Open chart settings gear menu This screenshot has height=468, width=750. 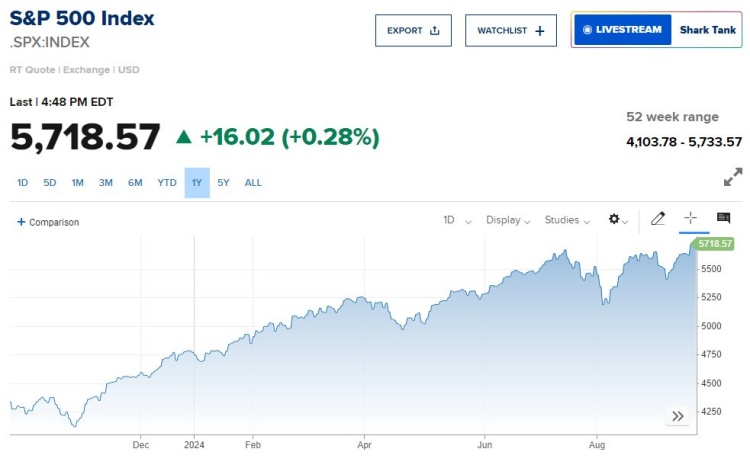tap(615, 219)
